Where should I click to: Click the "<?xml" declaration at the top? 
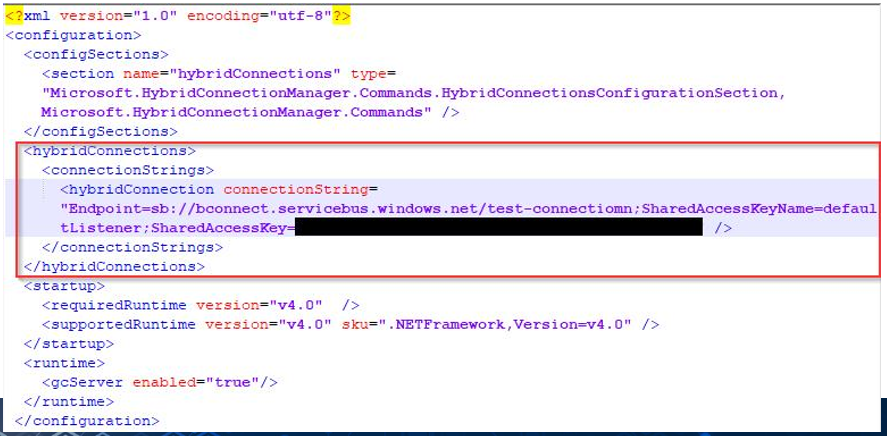(x=28, y=16)
